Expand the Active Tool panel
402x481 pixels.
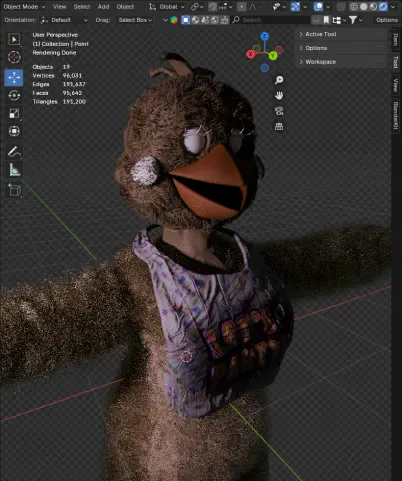click(340, 34)
